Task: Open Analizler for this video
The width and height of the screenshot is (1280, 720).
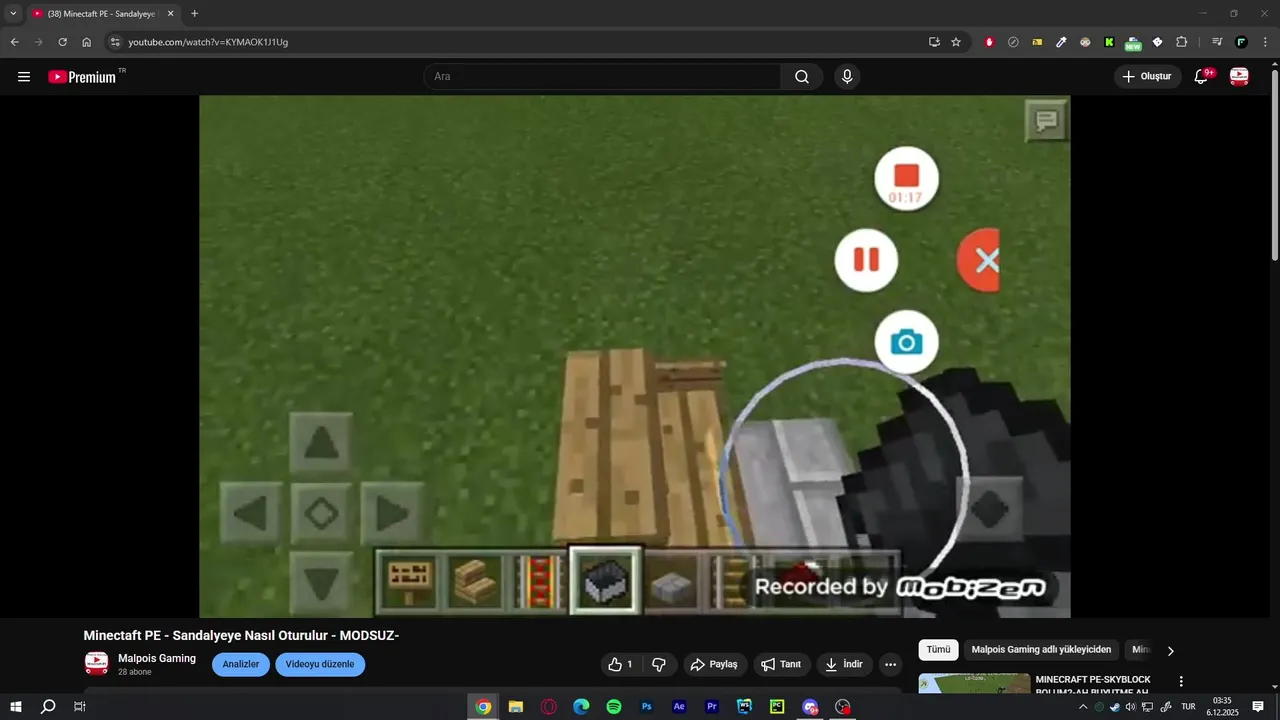Action: click(241, 664)
